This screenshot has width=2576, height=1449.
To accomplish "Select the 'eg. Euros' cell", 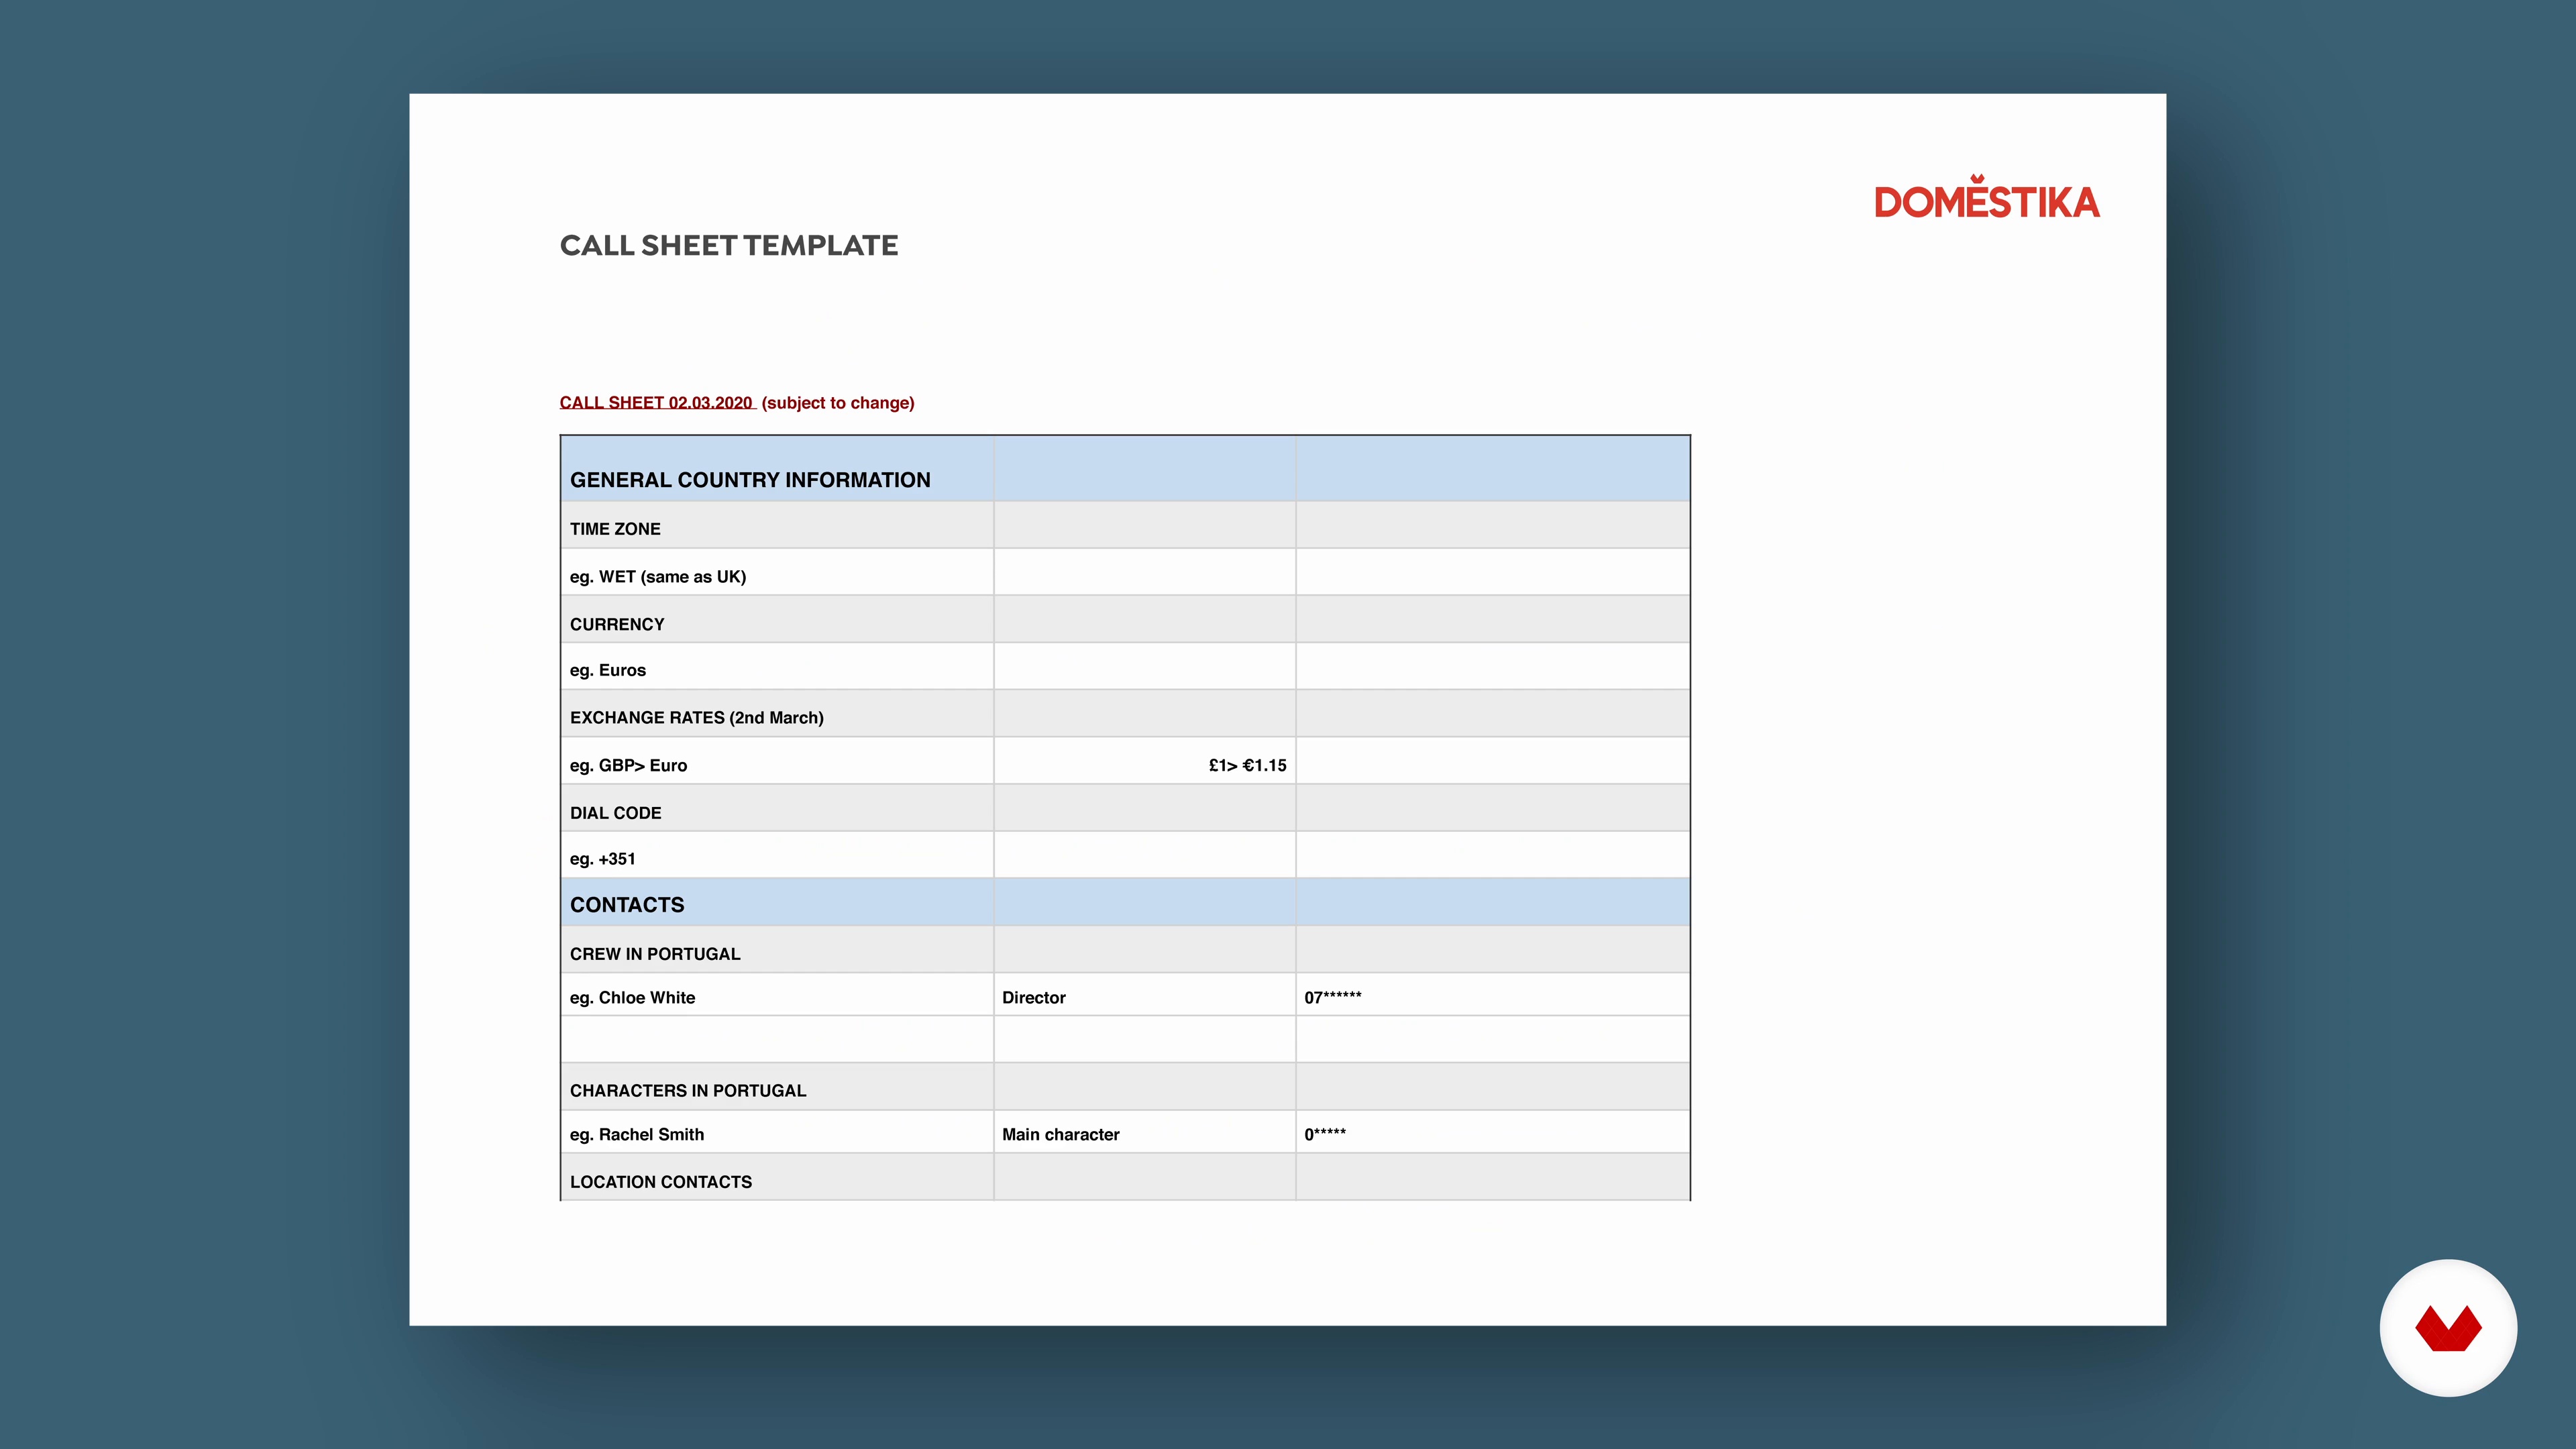I will coord(777,666).
